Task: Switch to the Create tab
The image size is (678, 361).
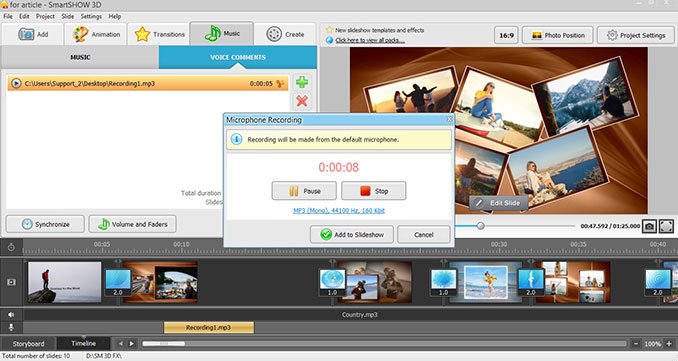Action: (285, 34)
